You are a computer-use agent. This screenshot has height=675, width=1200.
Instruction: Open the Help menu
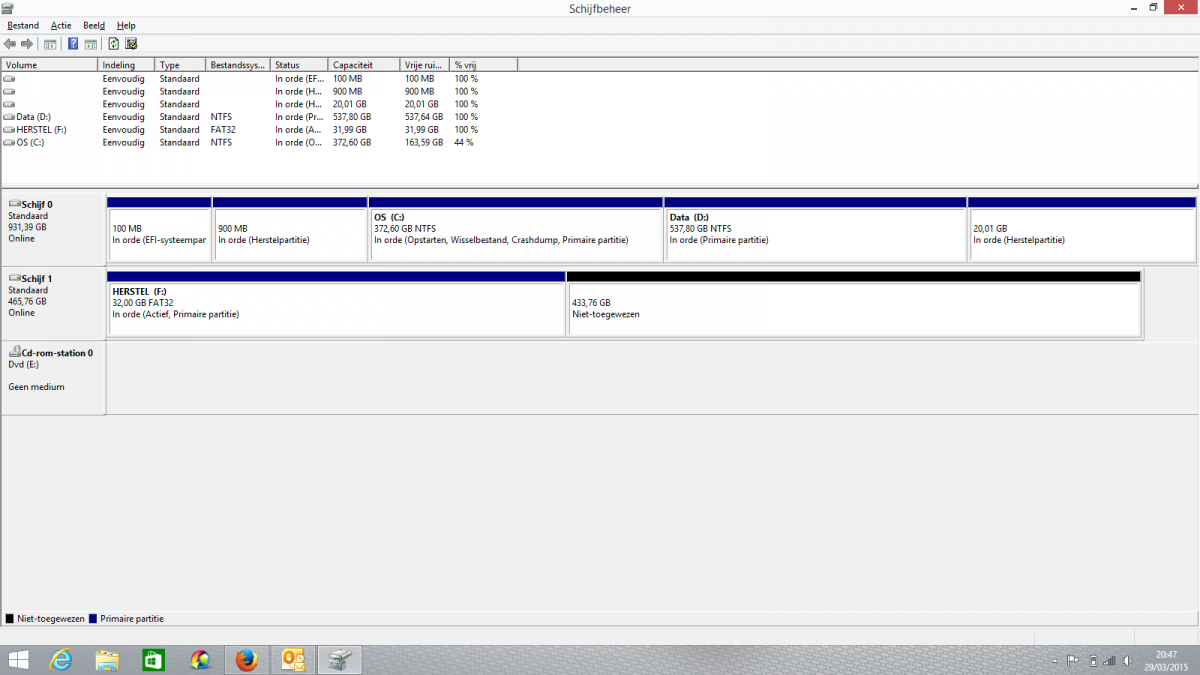click(126, 25)
